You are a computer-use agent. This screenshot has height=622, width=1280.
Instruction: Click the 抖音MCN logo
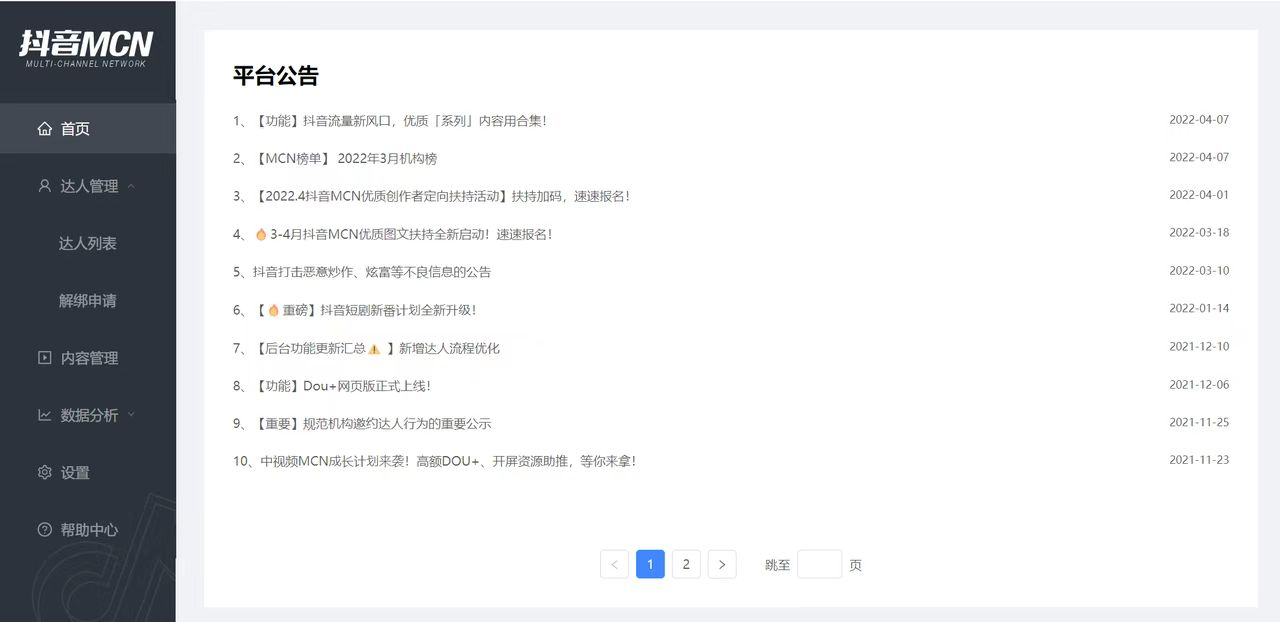[86, 48]
